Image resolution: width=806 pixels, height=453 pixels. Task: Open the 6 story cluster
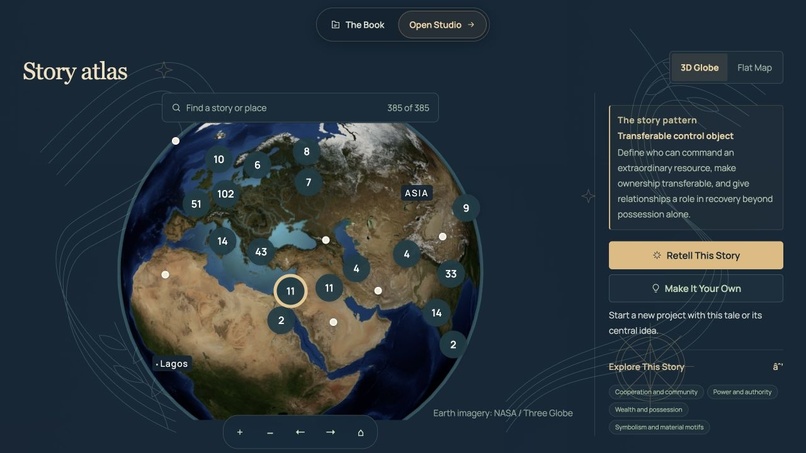click(x=258, y=165)
